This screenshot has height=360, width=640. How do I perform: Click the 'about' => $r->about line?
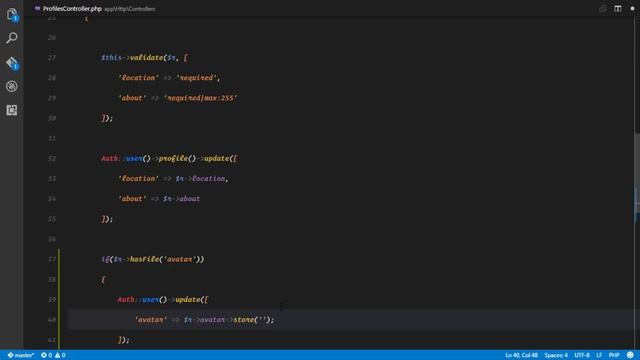point(159,199)
